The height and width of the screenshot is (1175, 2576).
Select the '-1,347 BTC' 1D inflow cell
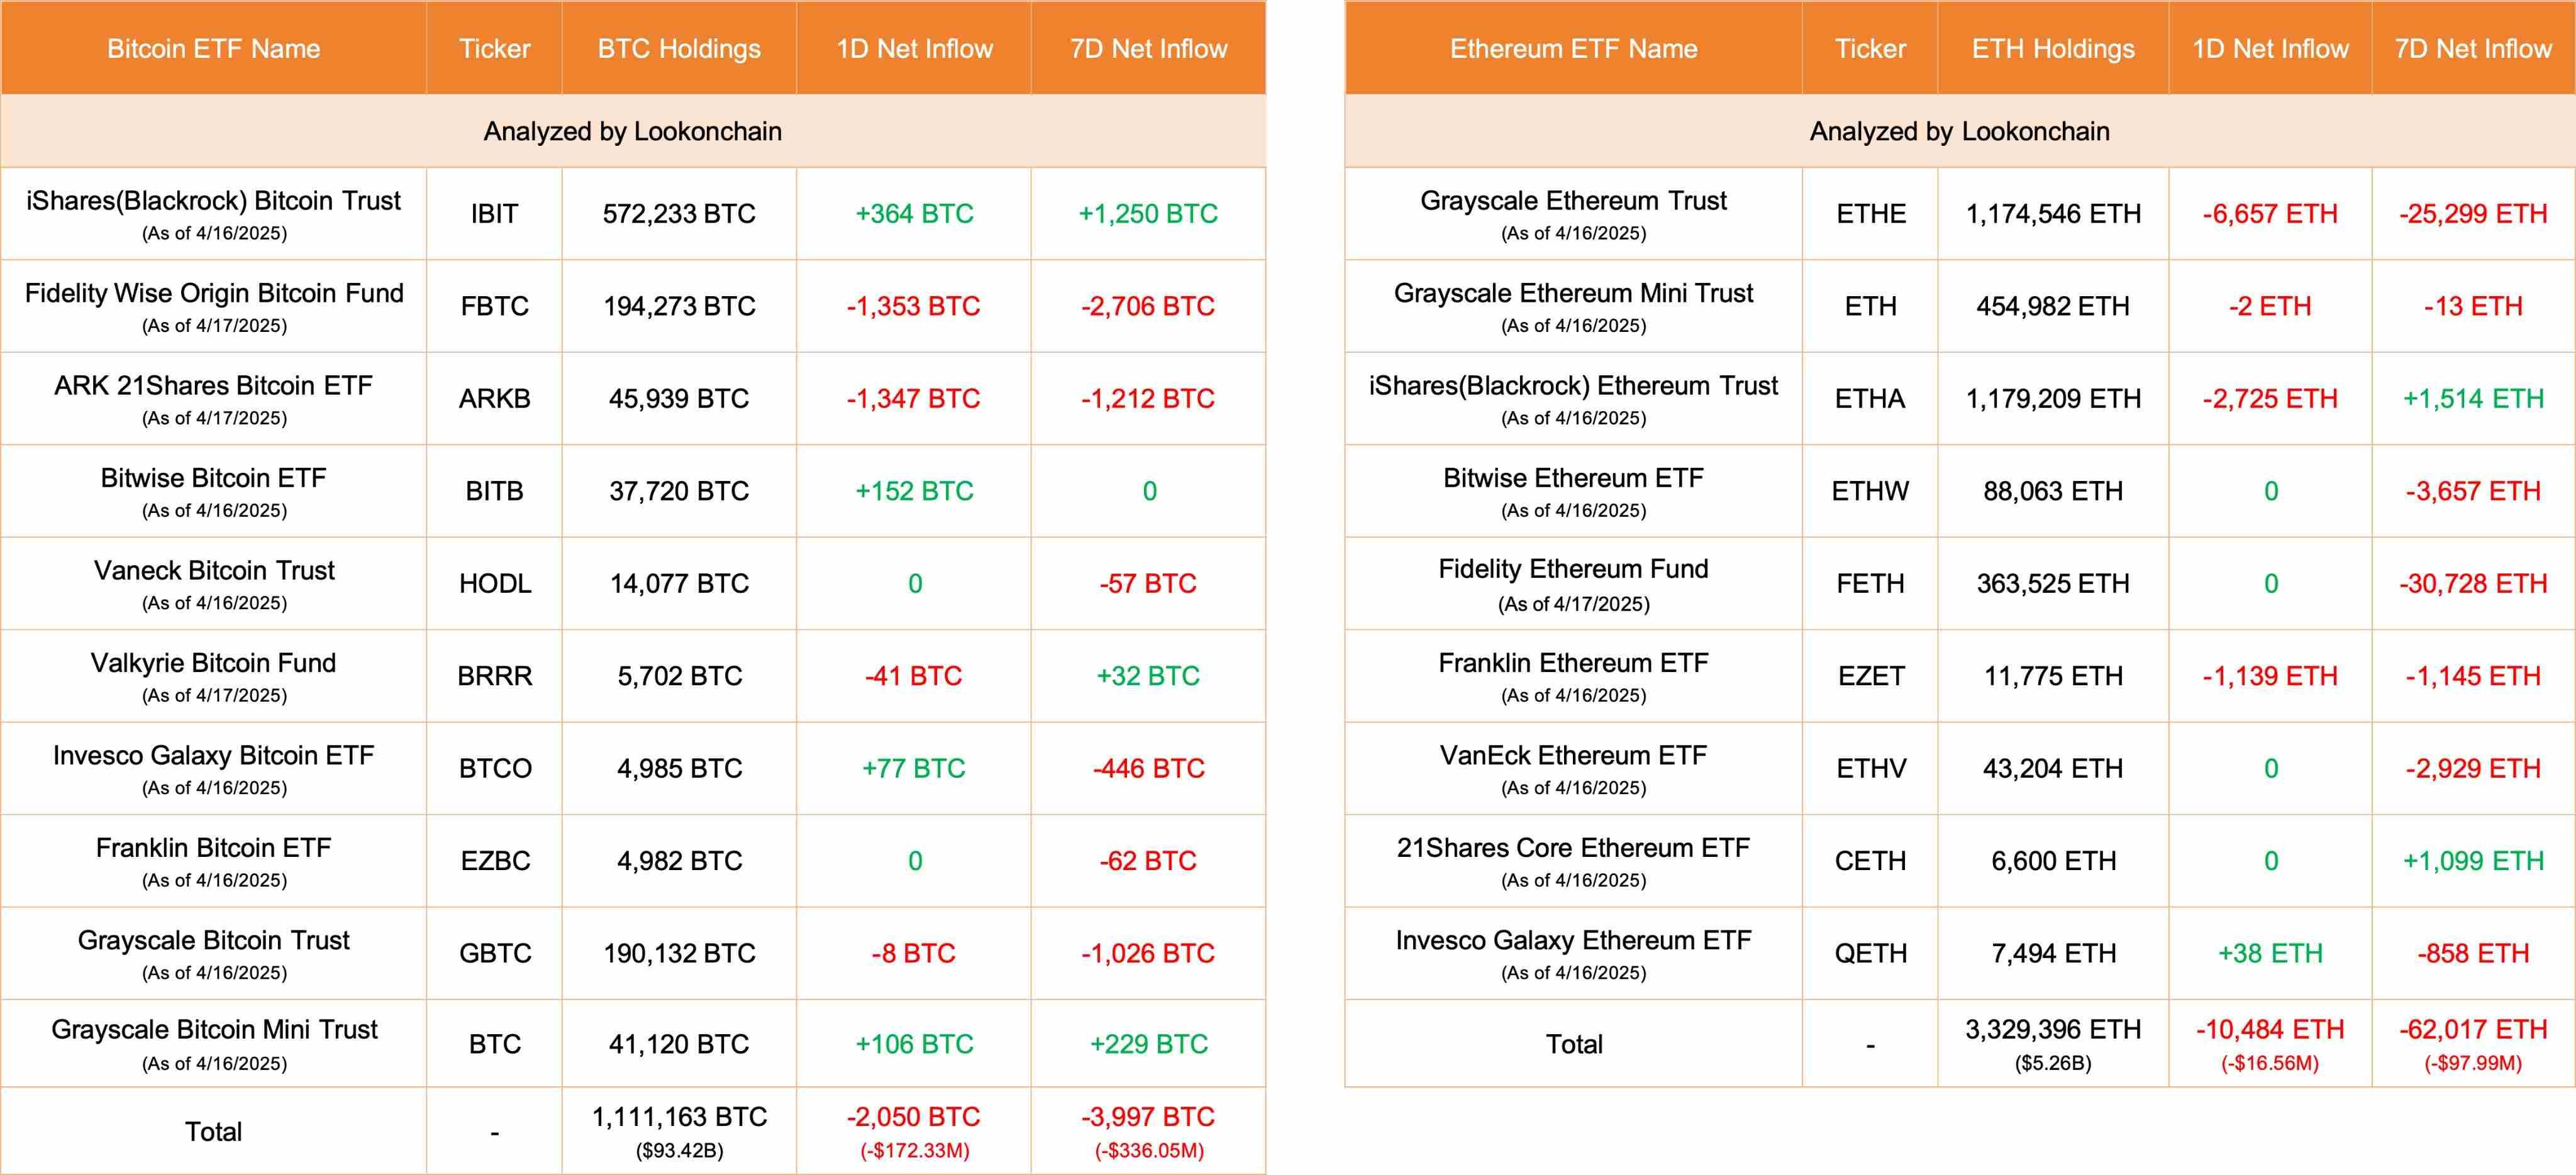tap(913, 399)
